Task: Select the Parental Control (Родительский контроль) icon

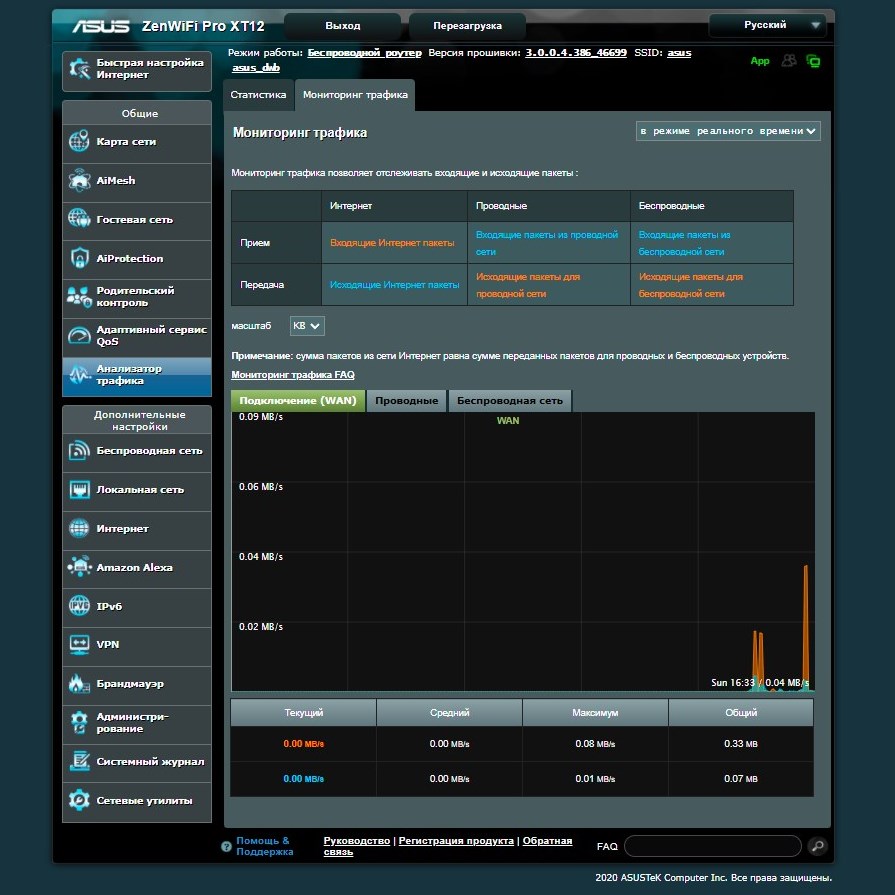Action: click(79, 297)
